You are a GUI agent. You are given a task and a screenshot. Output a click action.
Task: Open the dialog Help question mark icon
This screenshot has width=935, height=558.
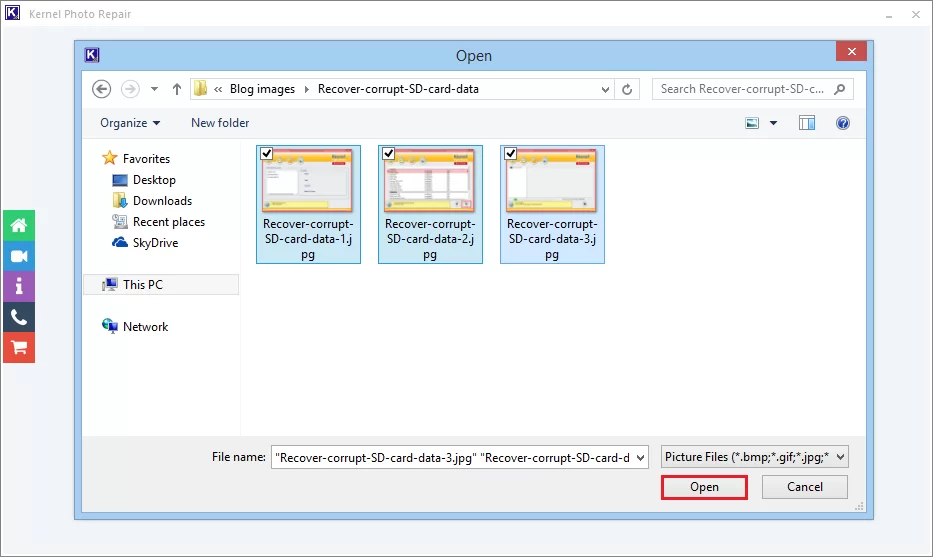point(842,123)
